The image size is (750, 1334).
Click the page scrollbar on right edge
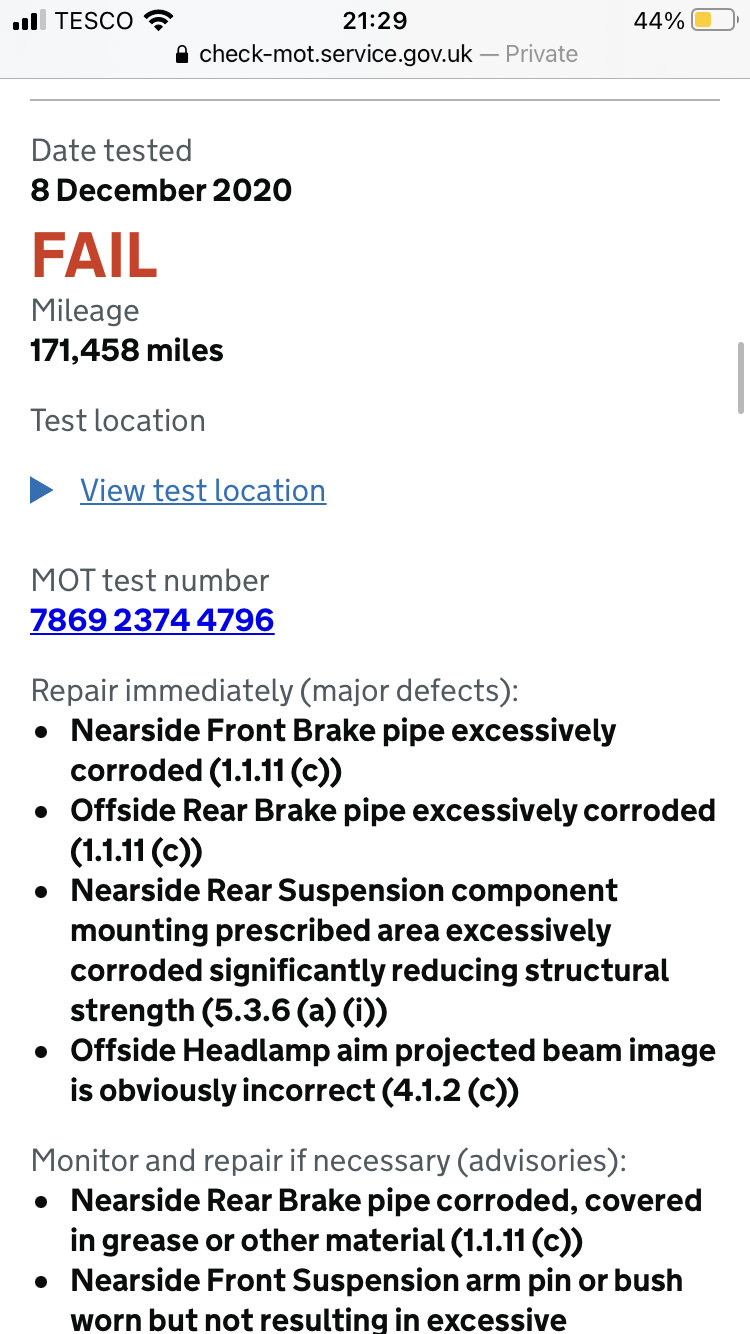coord(740,377)
